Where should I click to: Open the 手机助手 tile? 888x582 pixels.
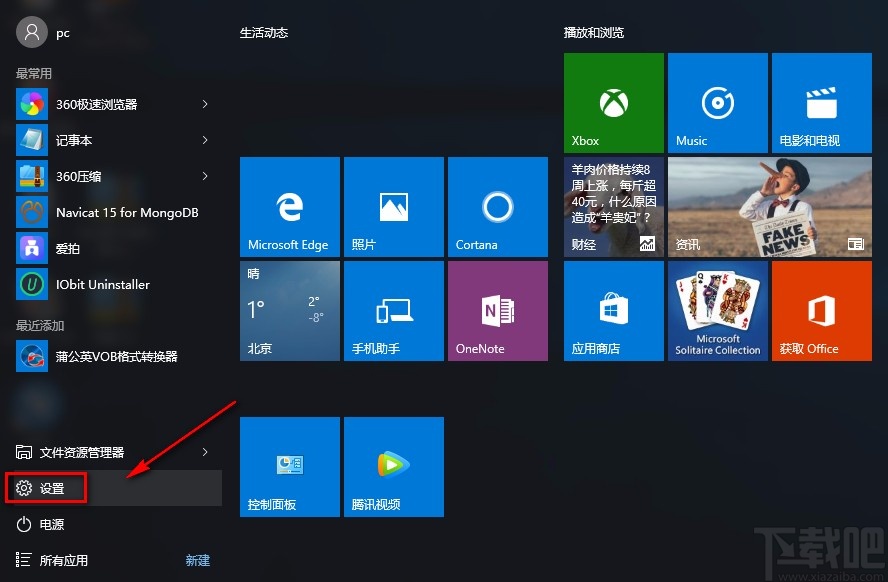pyautogui.click(x=393, y=310)
